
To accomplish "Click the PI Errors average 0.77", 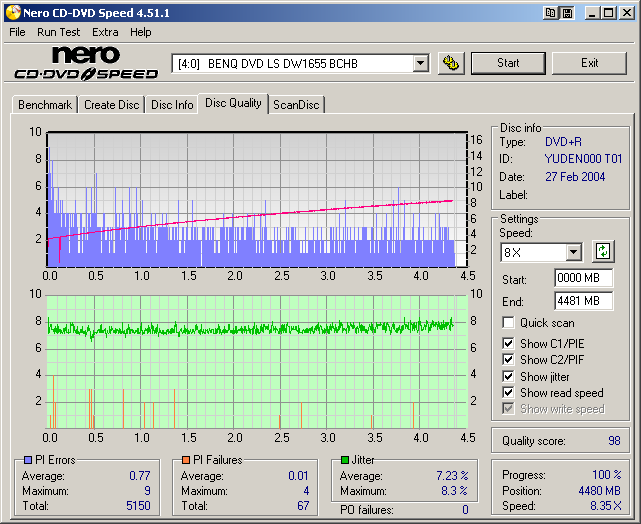I will click(140, 476).
